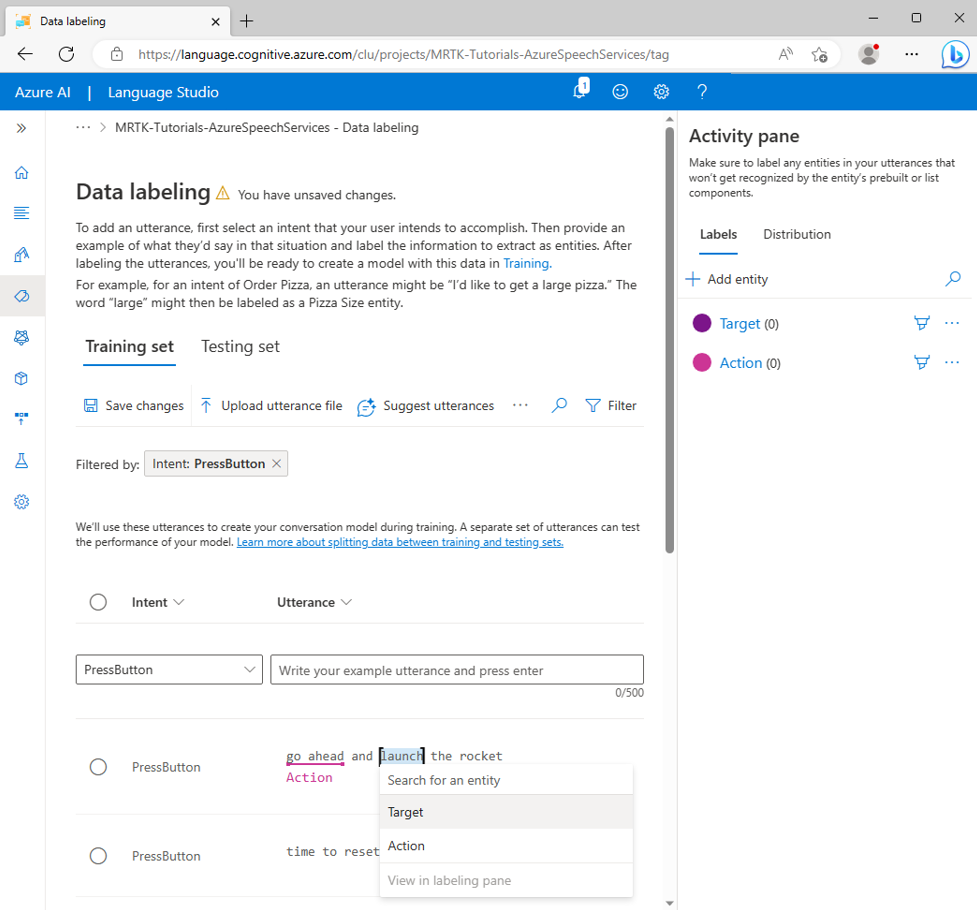The image size is (977, 910).
Task: Open the learn more about splitting data link
Action: (400, 542)
